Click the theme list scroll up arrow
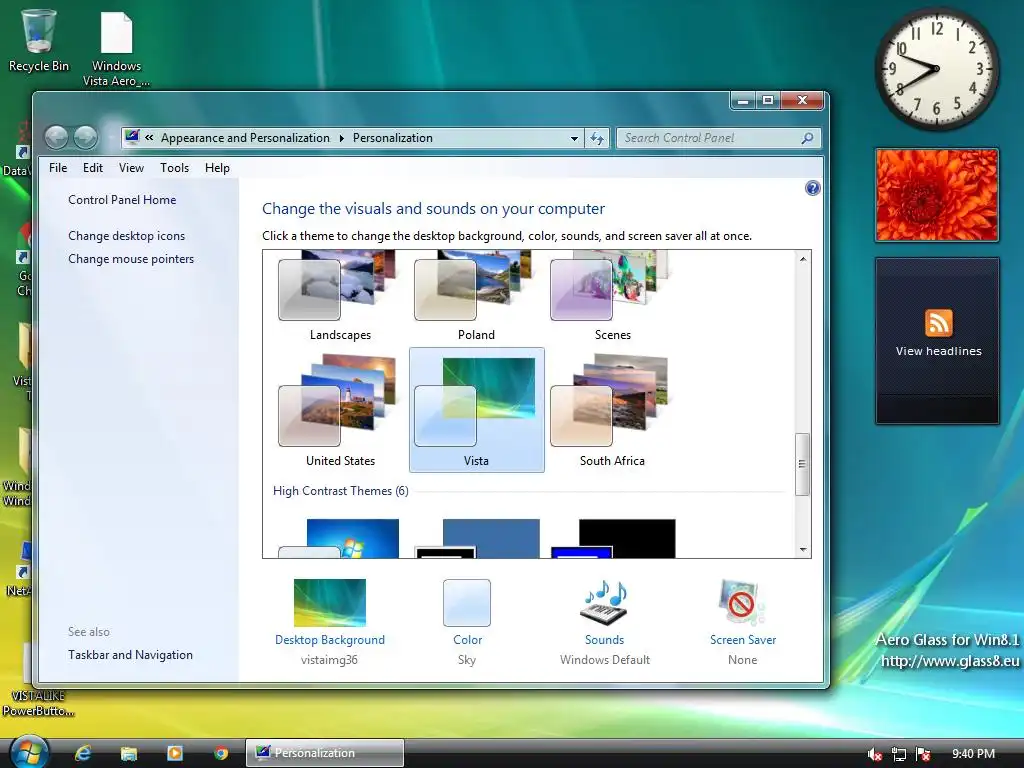This screenshot has width=1024, height=768. [803, 259]
